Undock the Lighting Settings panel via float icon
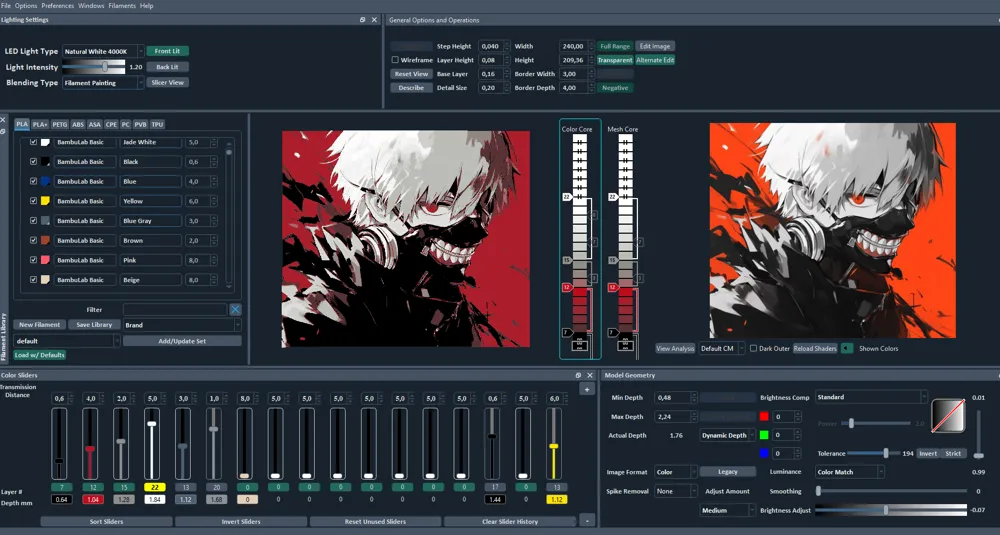 (x=362, y=20)
